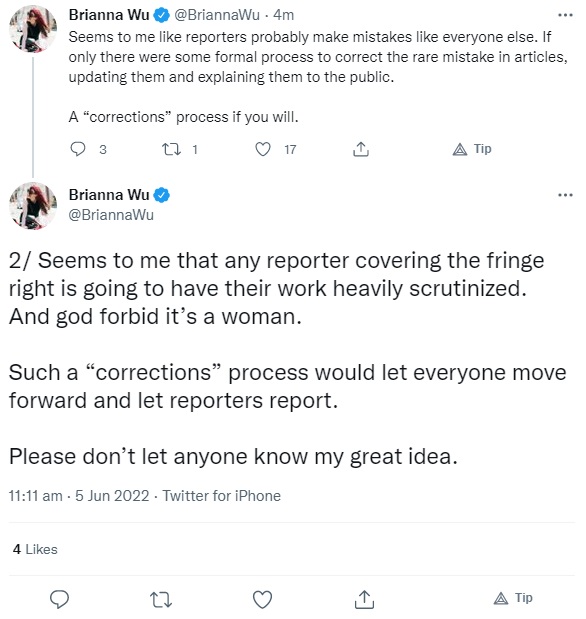Viewport: 586px width, 619px height.
Task: Open more options menu on main tweet
Action: (565, 195)
